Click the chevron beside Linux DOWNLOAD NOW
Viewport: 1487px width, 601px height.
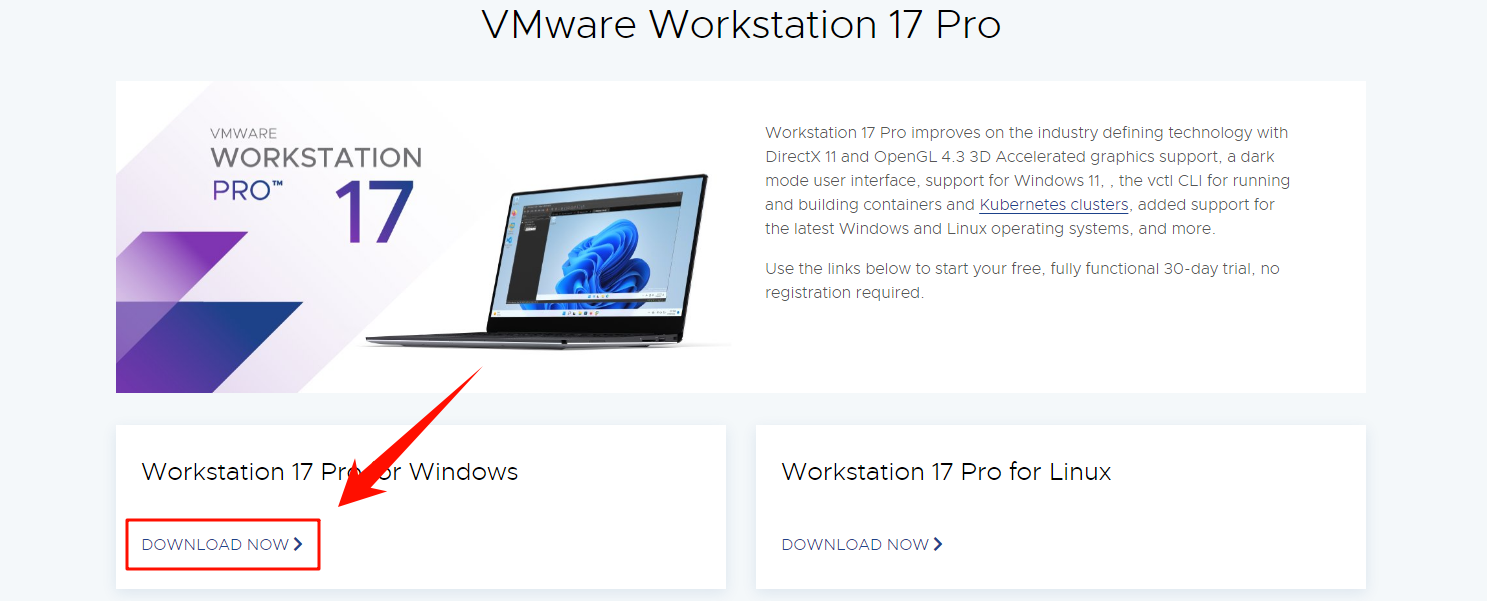point(938,544)
